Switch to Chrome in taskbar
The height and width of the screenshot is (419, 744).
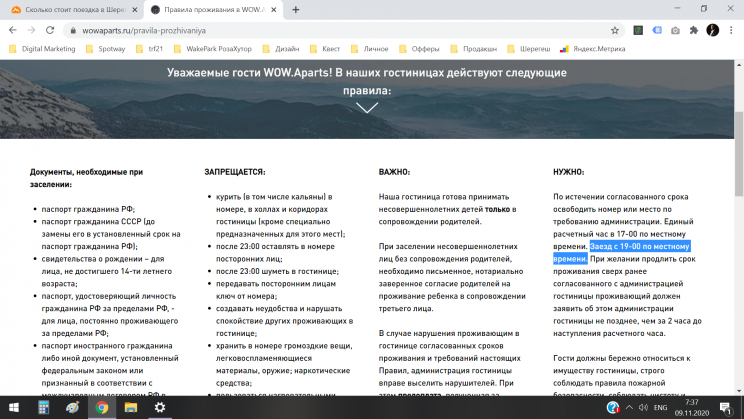pyautogui.click(x=102, y=408)
